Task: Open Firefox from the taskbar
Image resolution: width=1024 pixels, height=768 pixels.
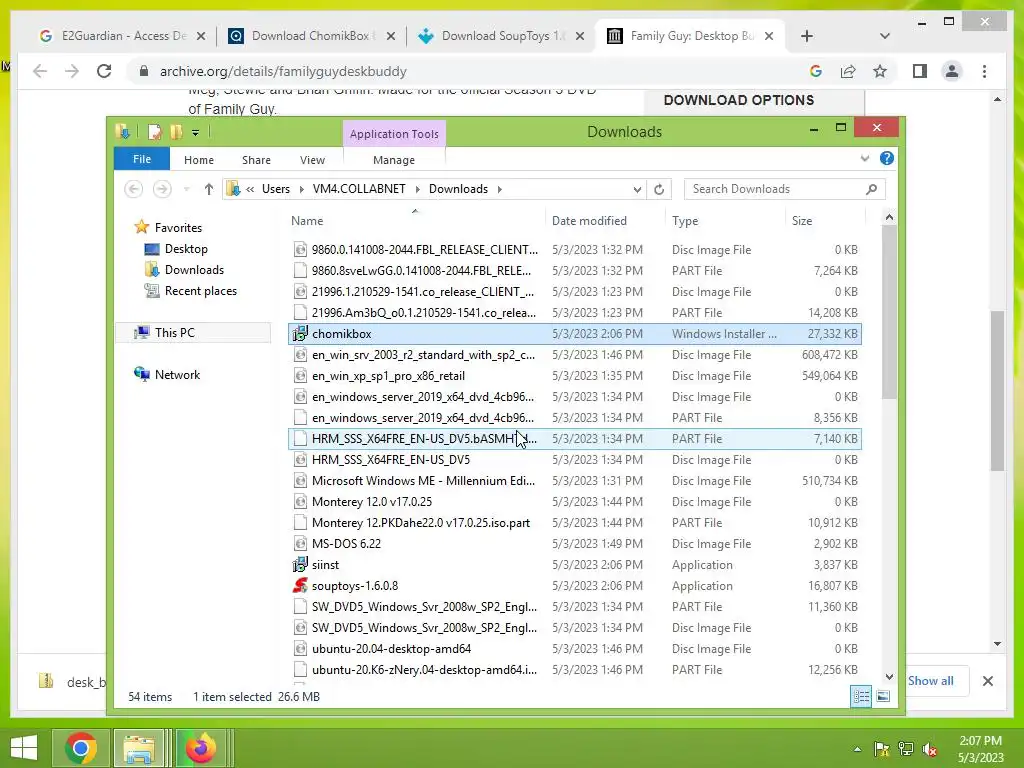Action: 201,748
